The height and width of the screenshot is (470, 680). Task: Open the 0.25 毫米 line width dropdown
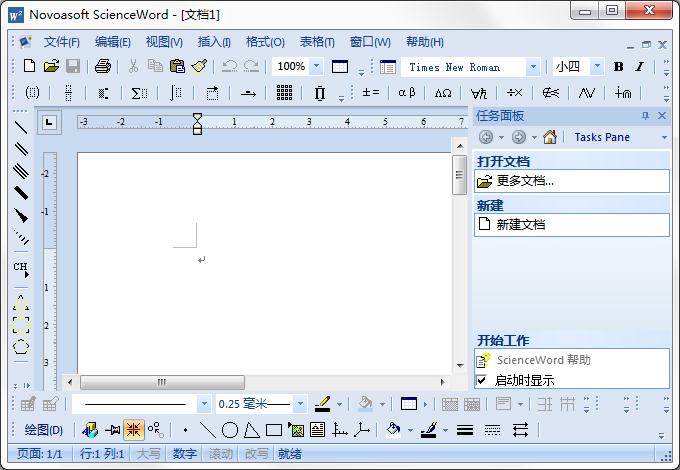pyautogui.click(x=300, y=404)
